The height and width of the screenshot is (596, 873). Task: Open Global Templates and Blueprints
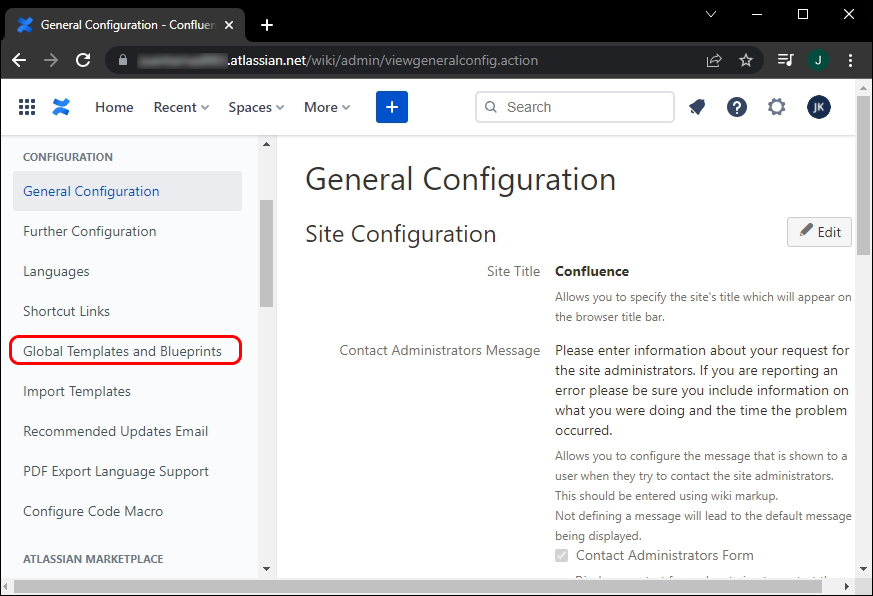point(122,351)
